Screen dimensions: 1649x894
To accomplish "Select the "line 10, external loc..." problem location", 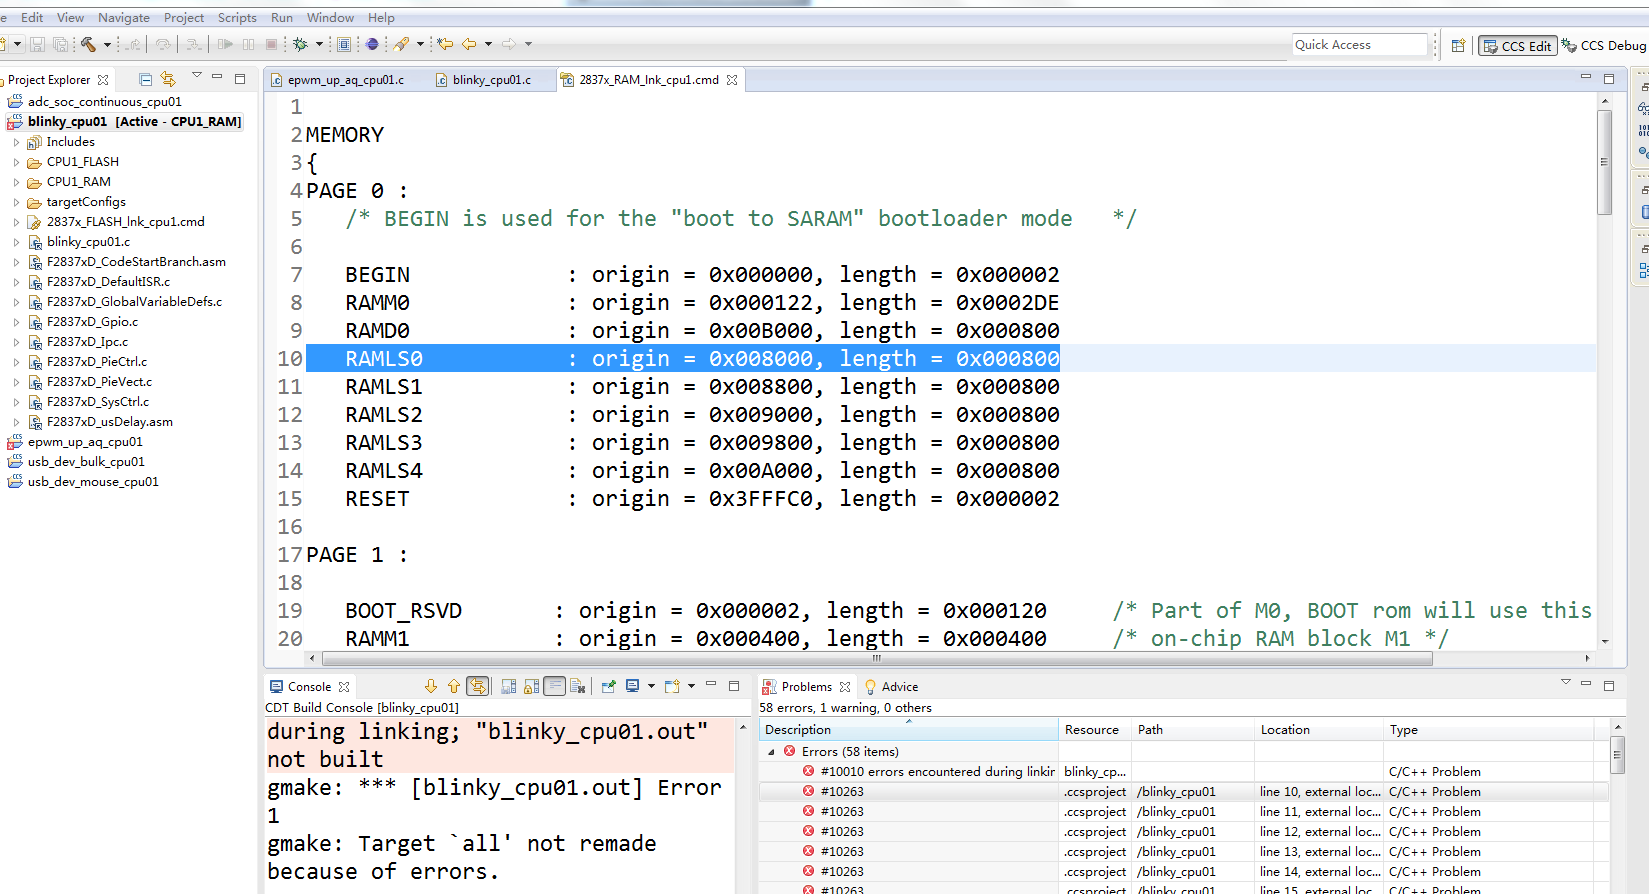I will click(x=1320, y=792).
